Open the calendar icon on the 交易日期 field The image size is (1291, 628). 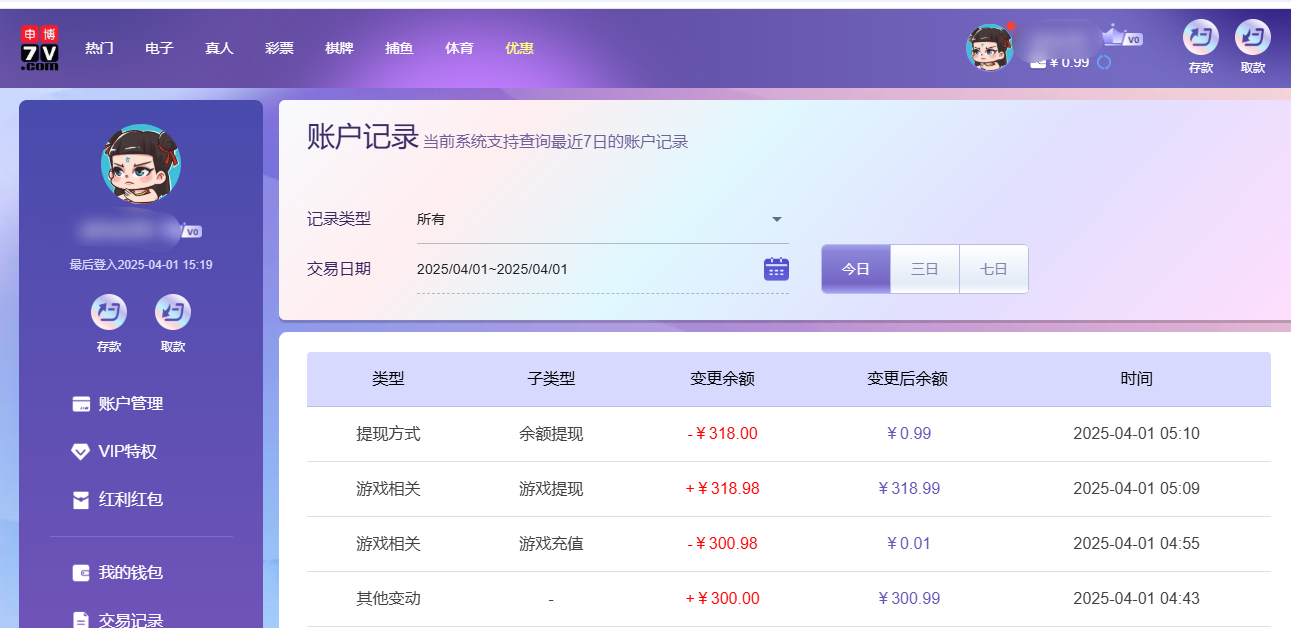(x=775, y=268)
